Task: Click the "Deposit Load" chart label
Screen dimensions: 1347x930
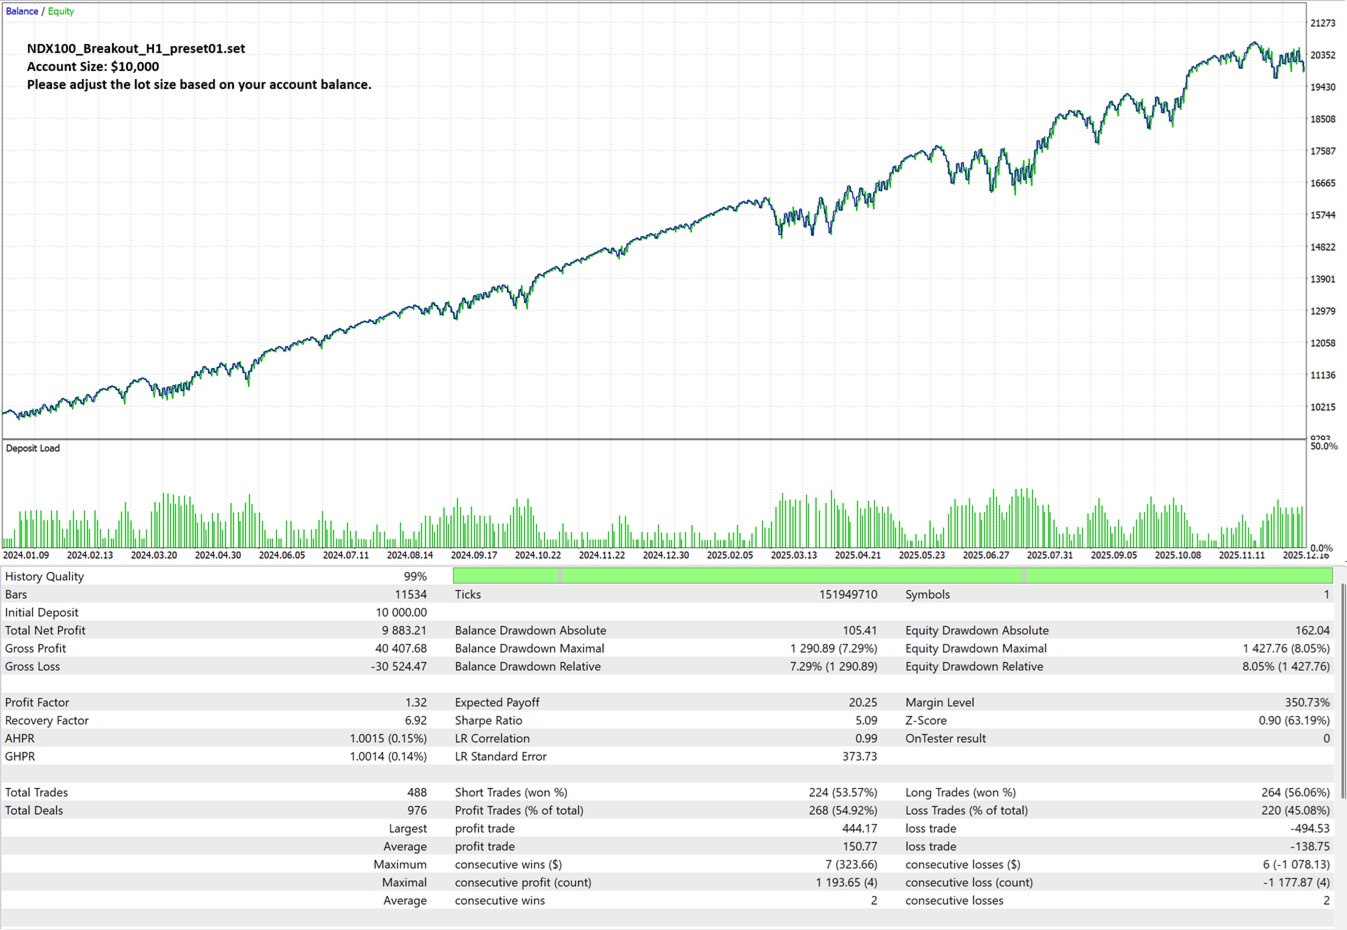Action: point(33,448)
